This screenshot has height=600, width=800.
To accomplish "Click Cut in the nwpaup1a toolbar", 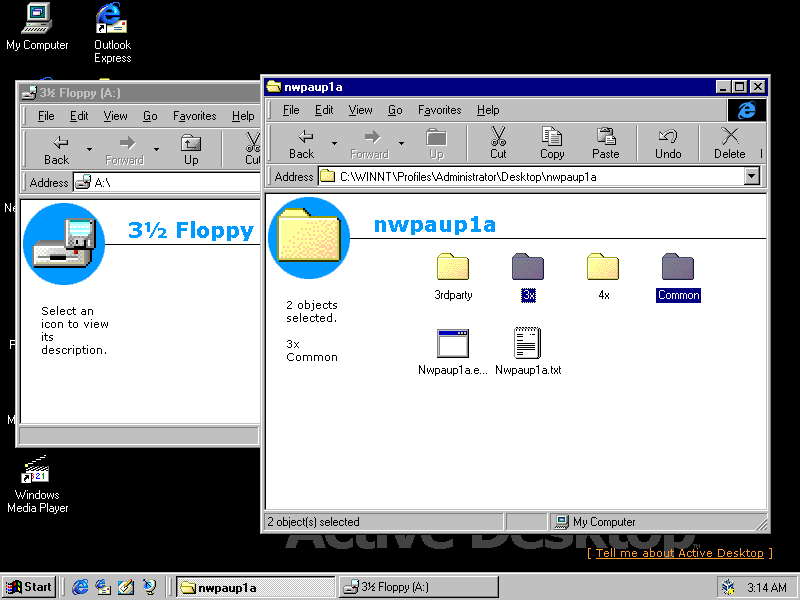I will [498, 143].
